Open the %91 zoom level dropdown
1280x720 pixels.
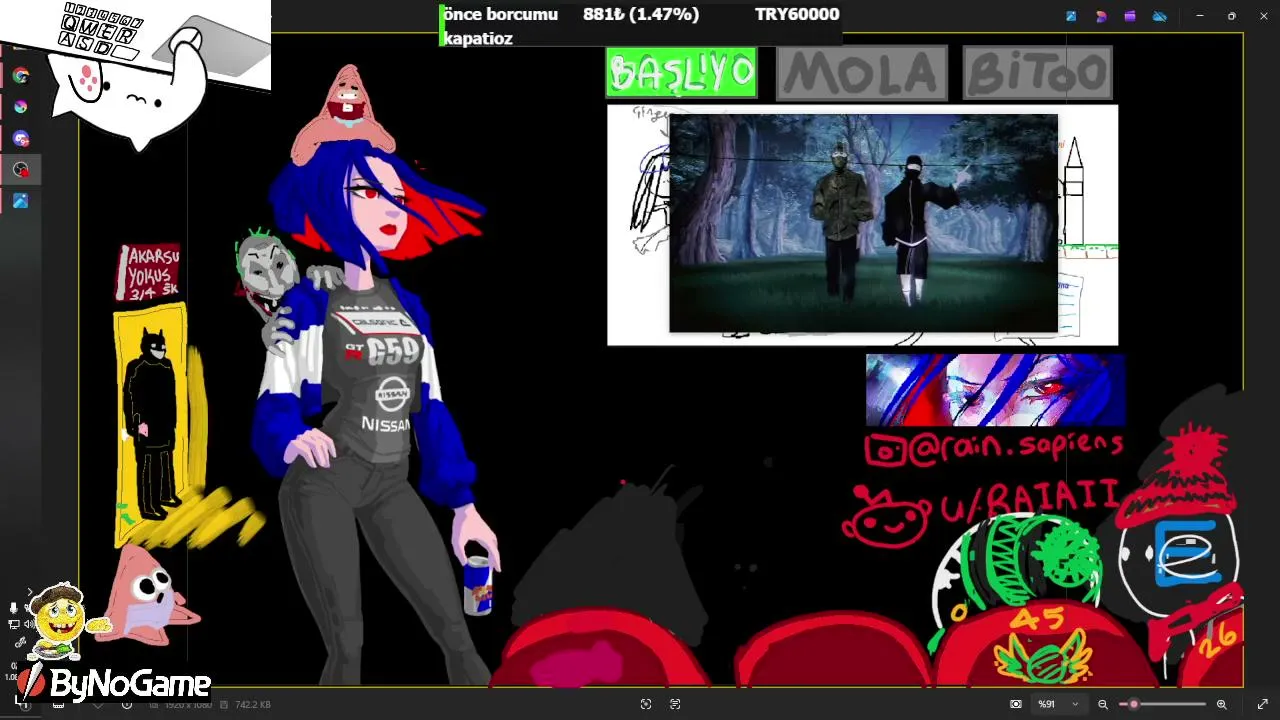[x=1058, y=704]
